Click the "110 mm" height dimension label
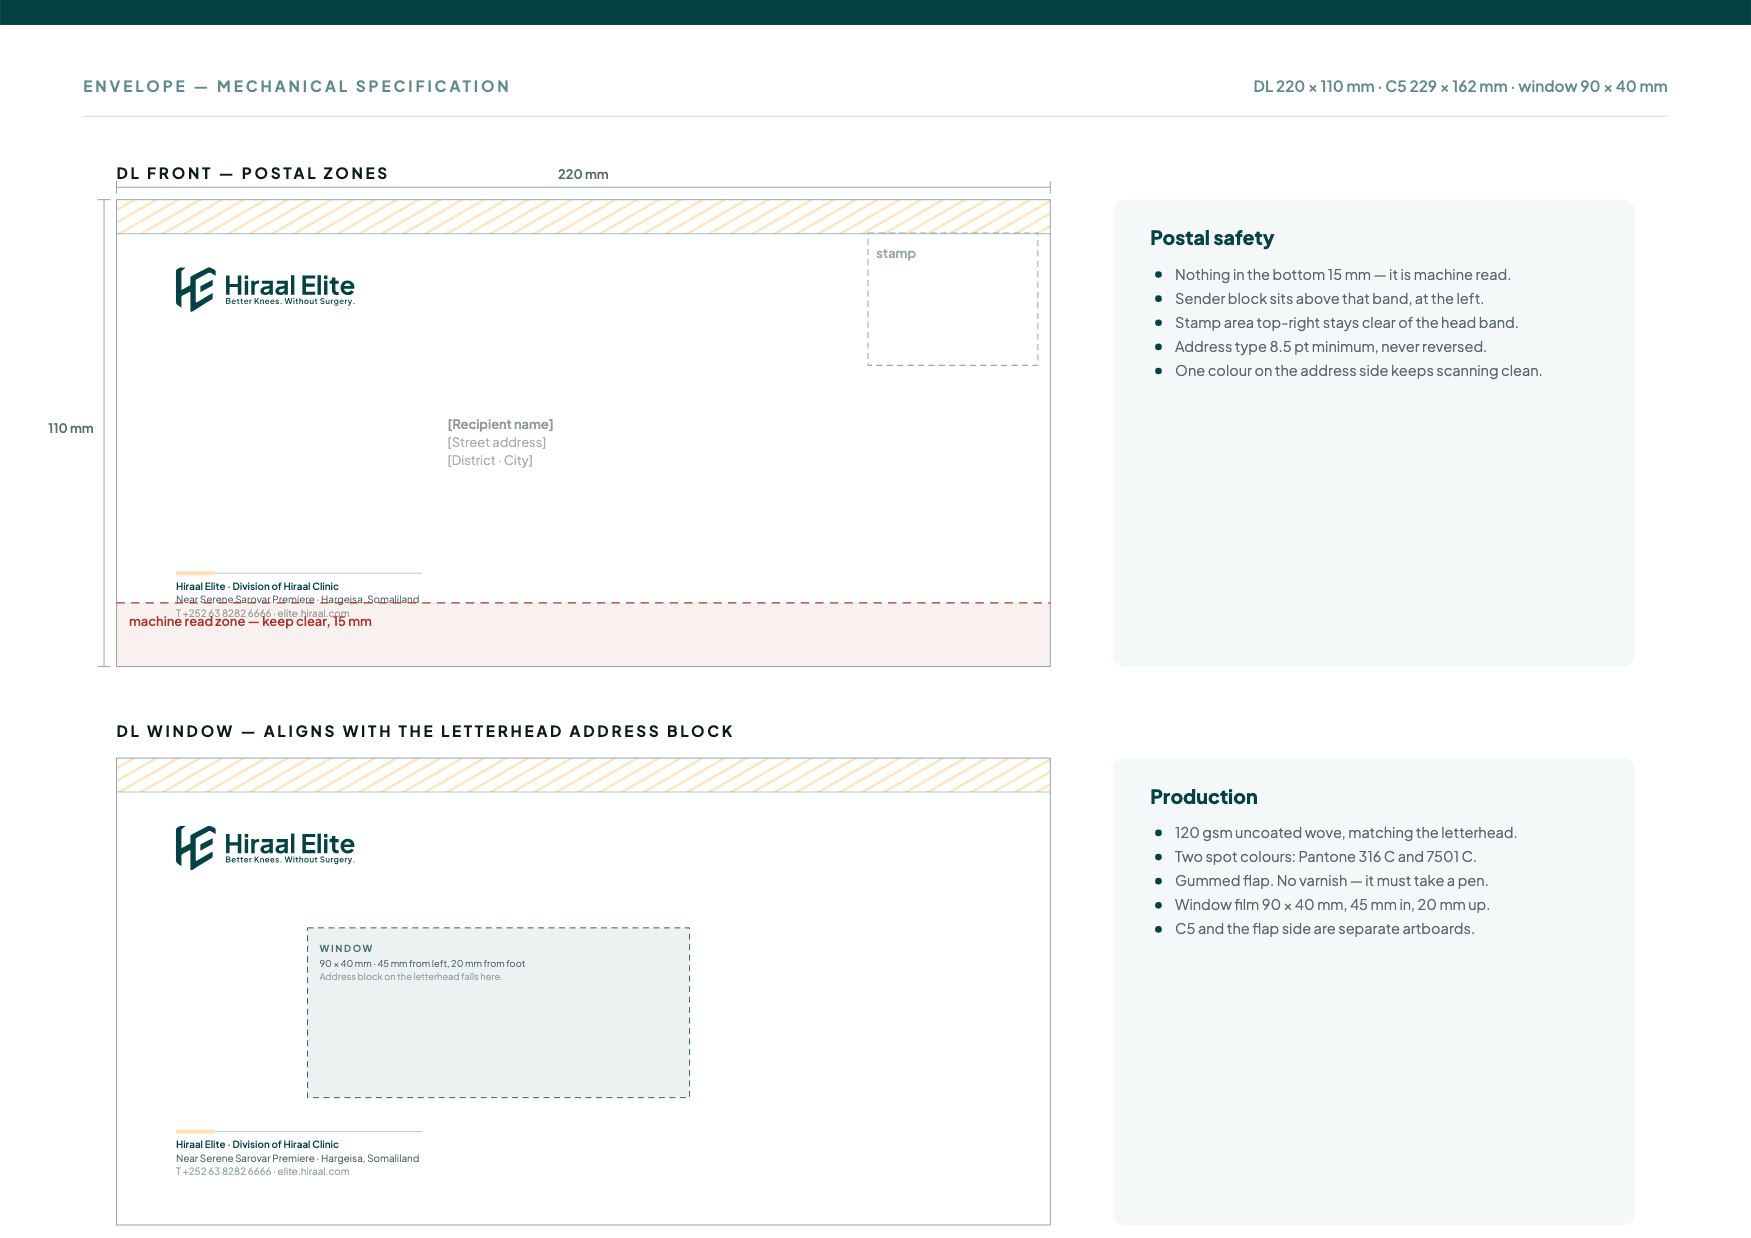Viewport: 1751px width, 1238px height. point(71,429)
